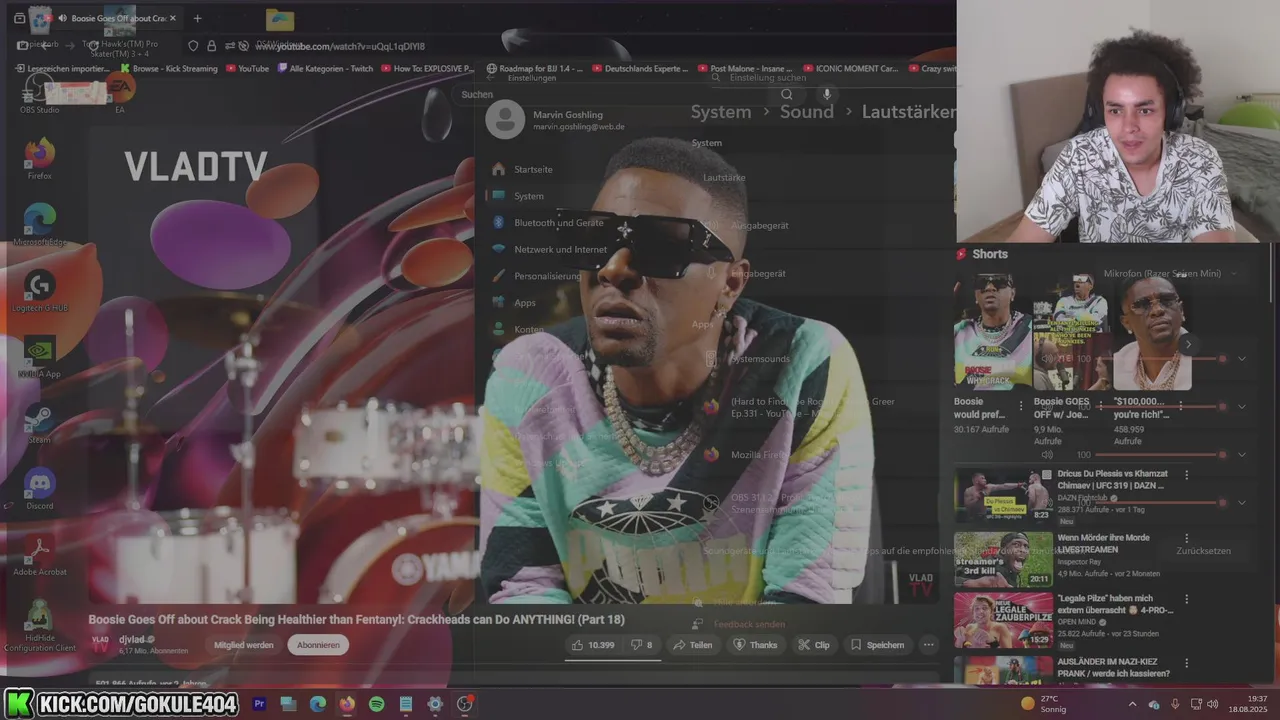
Task: Click the Teilen share button
Action: [x=692, y=645]
